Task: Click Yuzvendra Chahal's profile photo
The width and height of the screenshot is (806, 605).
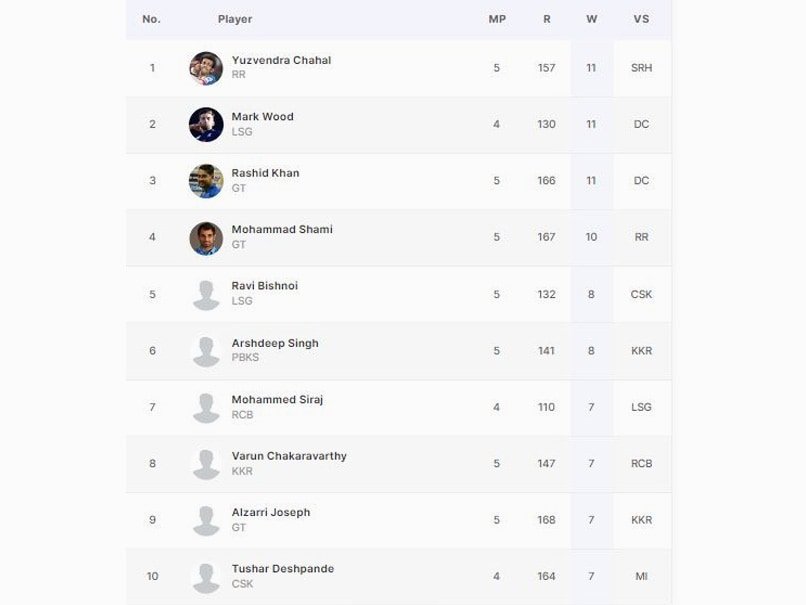Action: (206, 68)
